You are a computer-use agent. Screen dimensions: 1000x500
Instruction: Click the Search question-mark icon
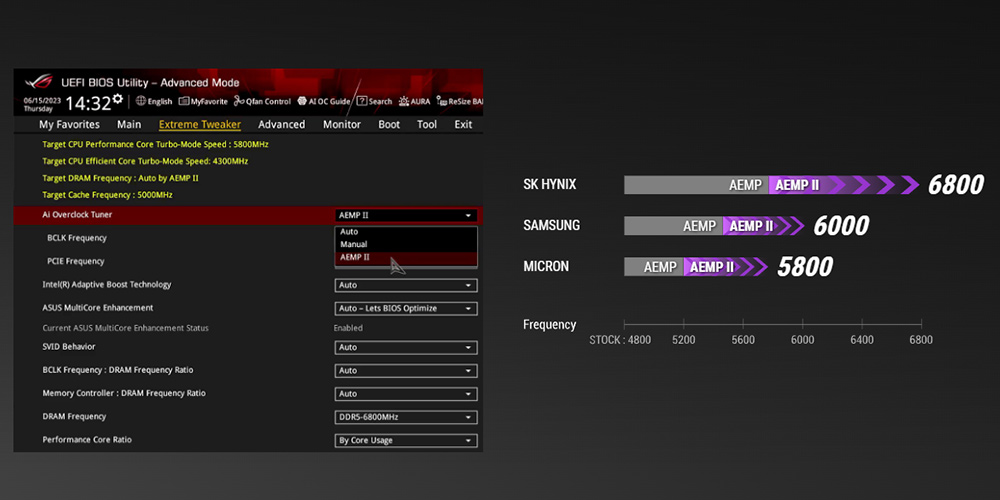tap(362, 101)
